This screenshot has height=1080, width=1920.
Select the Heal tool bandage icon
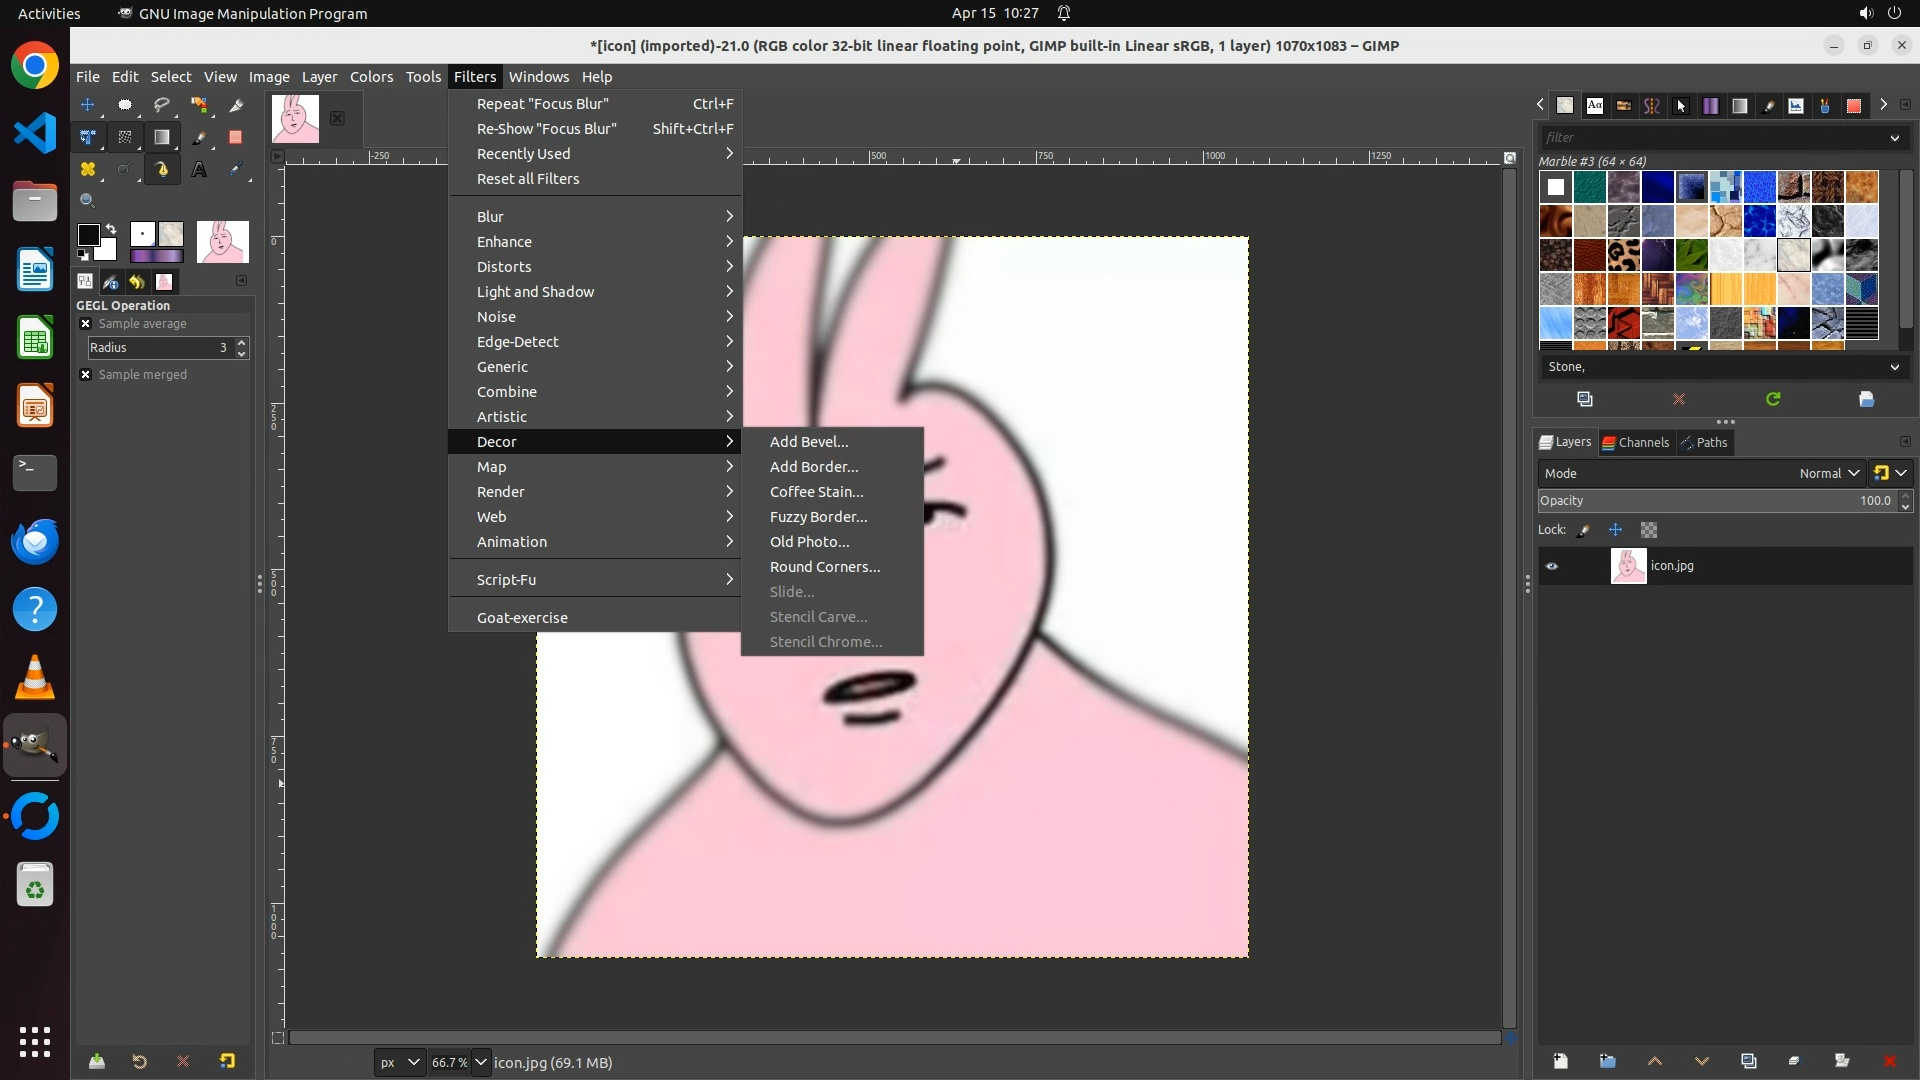88,170
